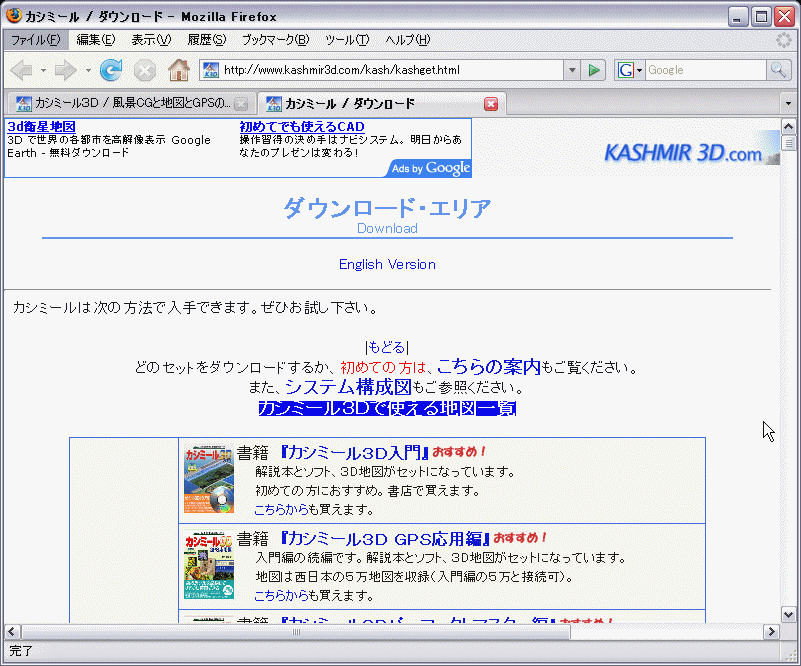Open the 『カシミール3D入門』 book link
The height and width of the screenshot is (666, 801).
pyautogui.click(x=354, y=453)
